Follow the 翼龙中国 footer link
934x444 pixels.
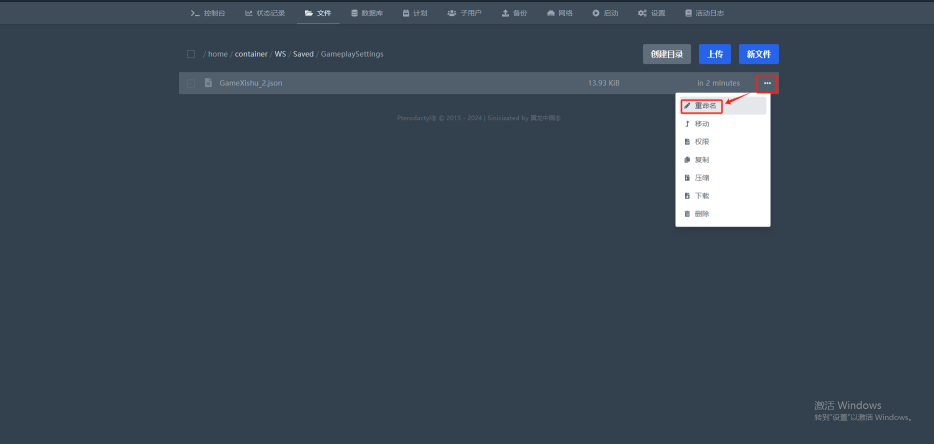545,118
